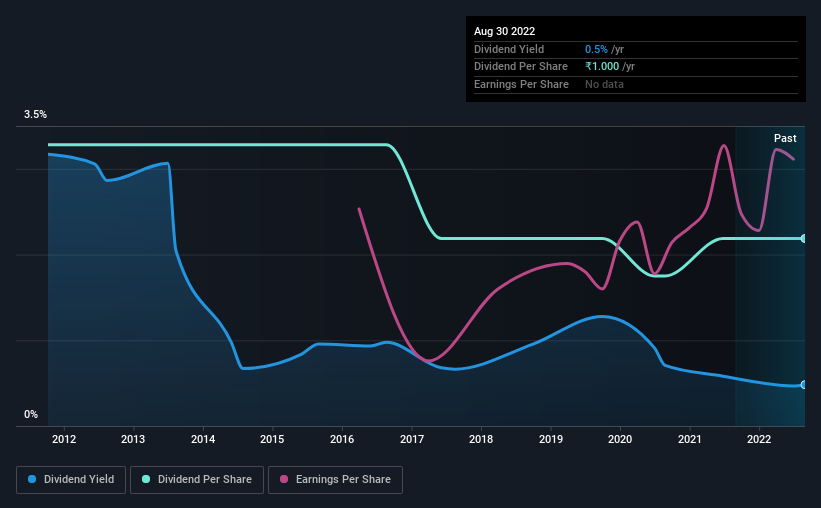Click the Aug 30 2022 tooltip date

click(x=504, y=31)
